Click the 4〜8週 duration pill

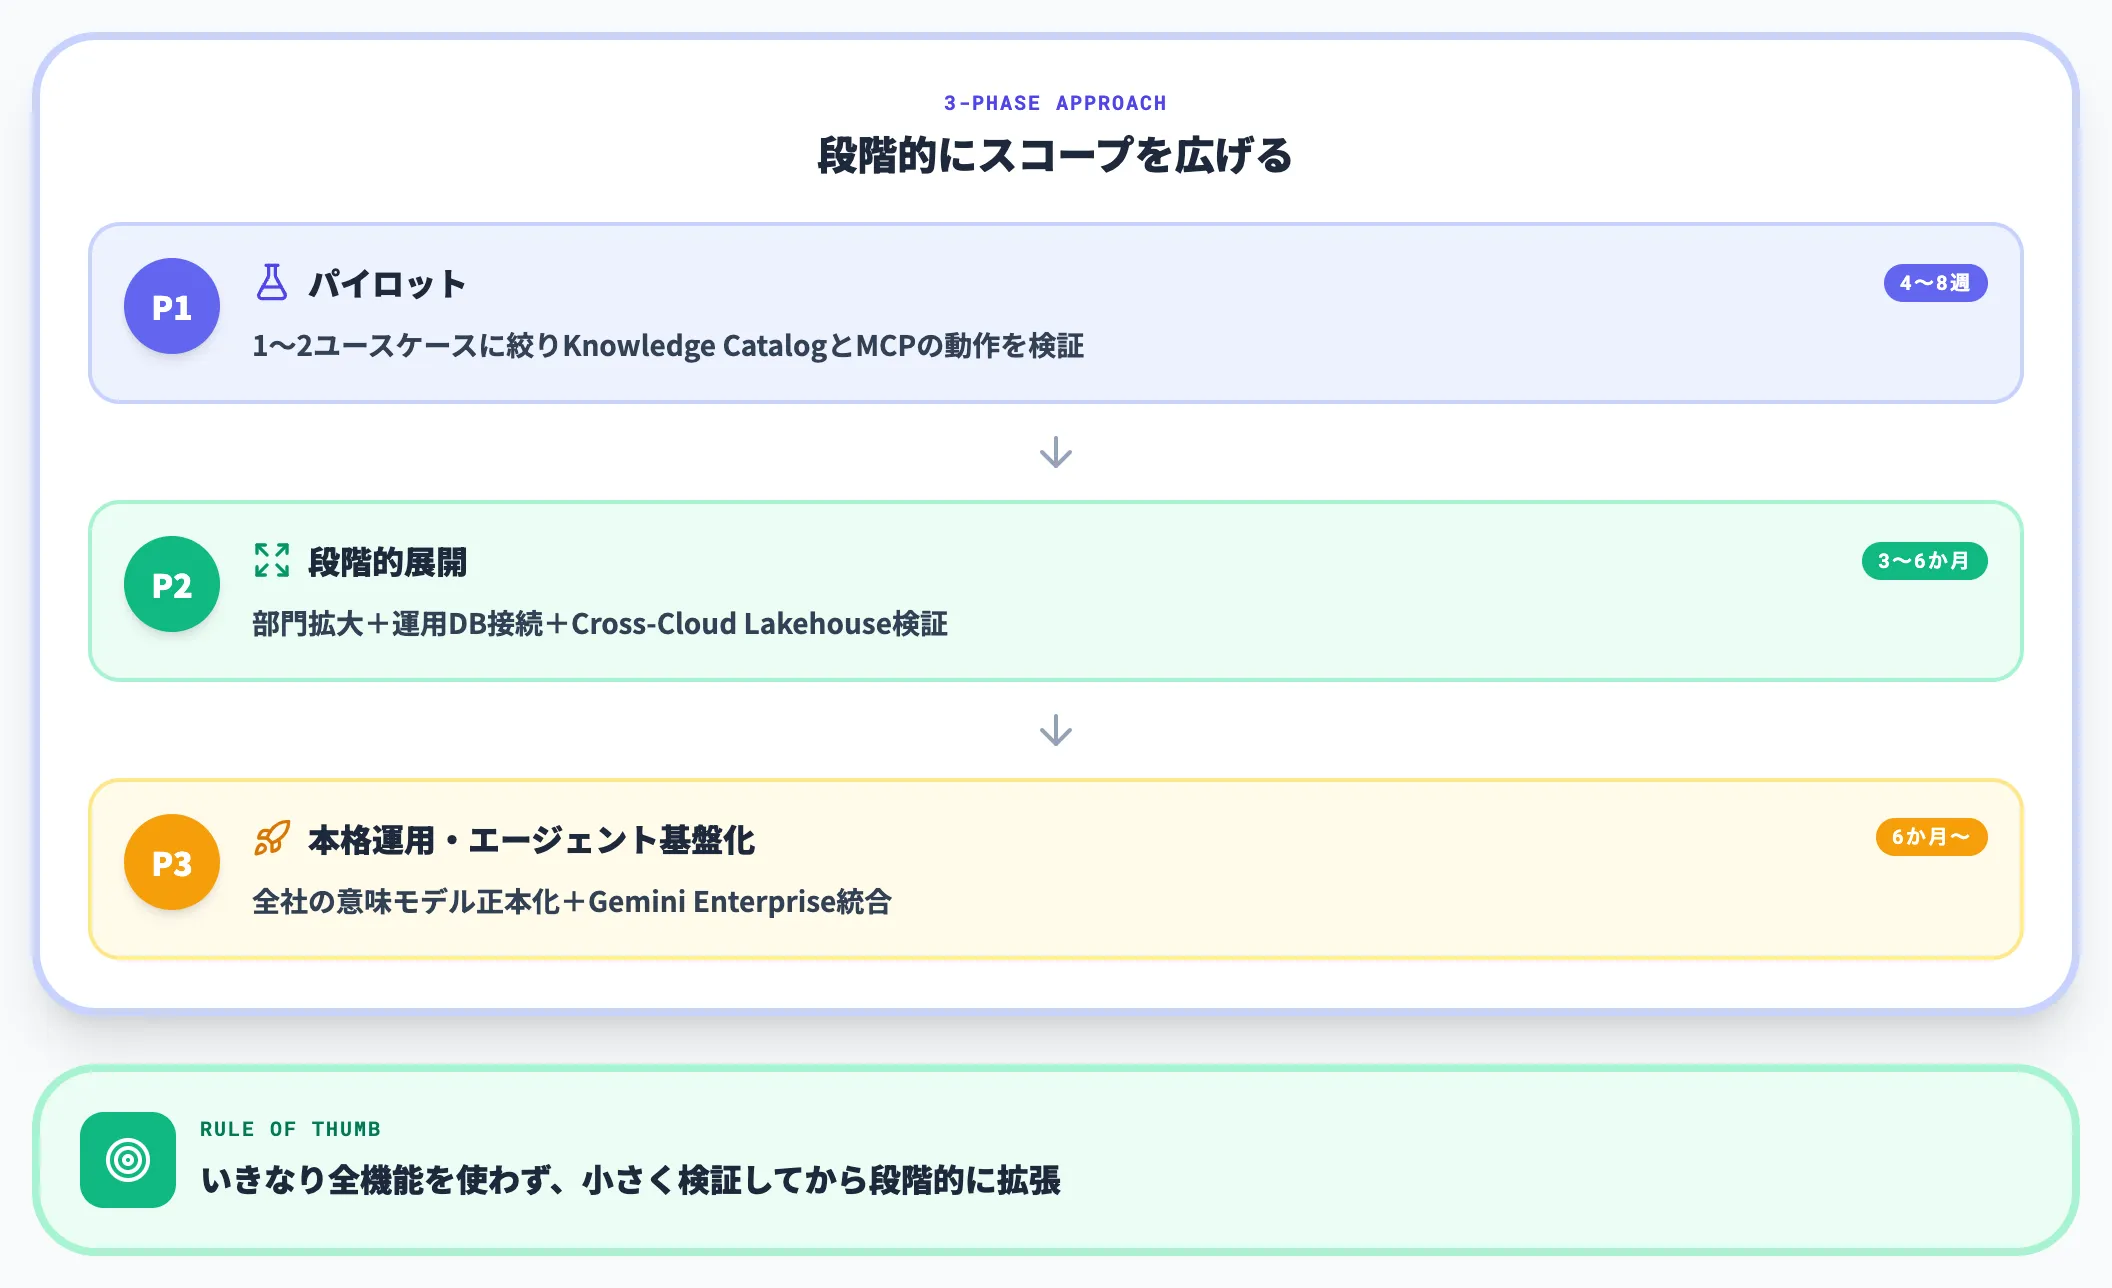tap(1934, 283)
